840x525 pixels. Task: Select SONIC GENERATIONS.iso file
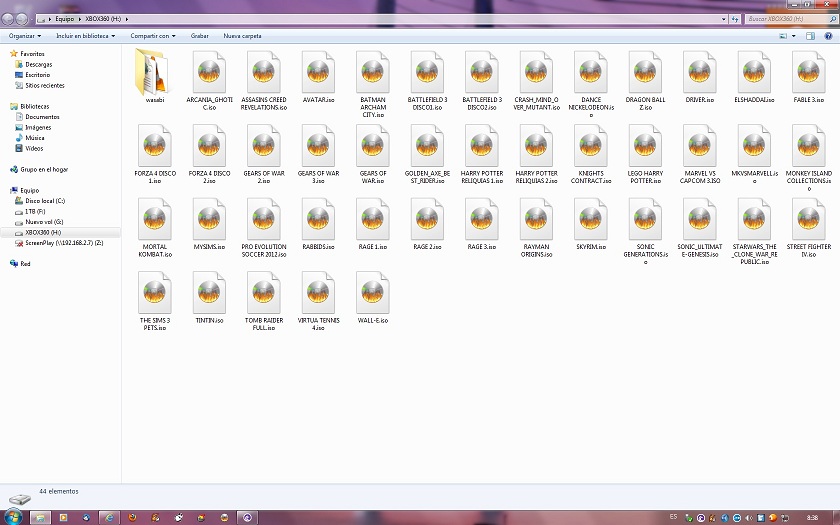[645, 231]
